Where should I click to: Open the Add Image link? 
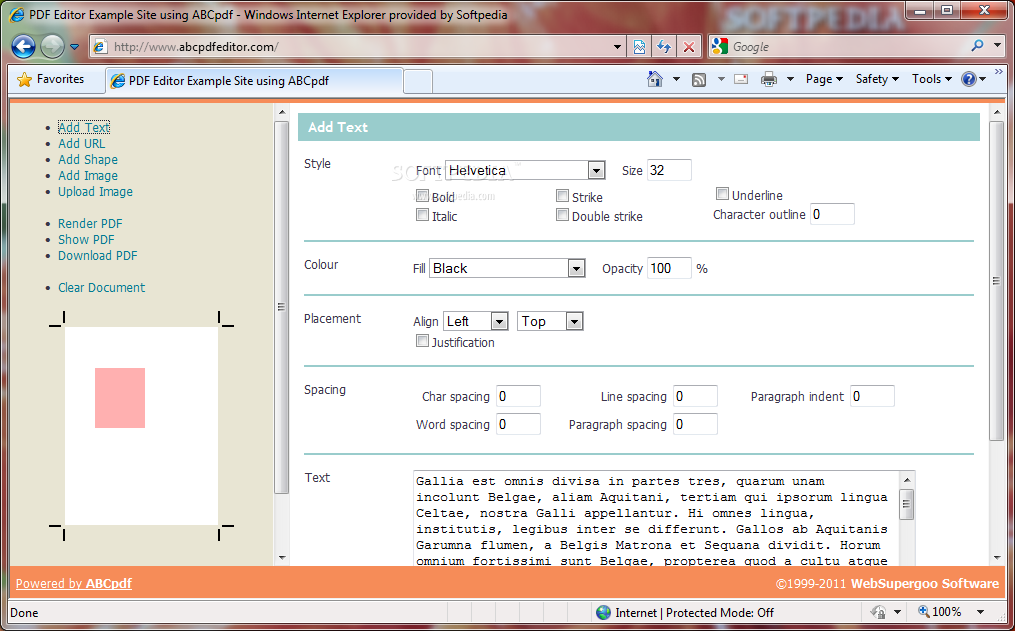88,175
